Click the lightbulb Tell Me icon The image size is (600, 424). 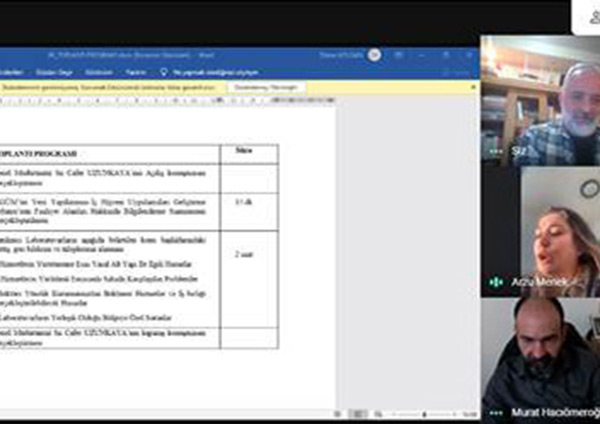coord(164,72)
